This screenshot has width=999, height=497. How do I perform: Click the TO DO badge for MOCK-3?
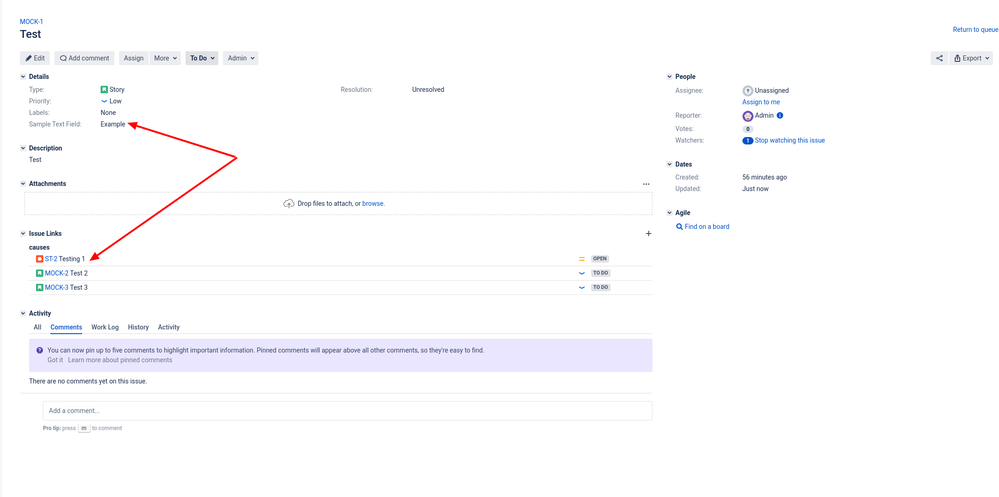(600, 287)
